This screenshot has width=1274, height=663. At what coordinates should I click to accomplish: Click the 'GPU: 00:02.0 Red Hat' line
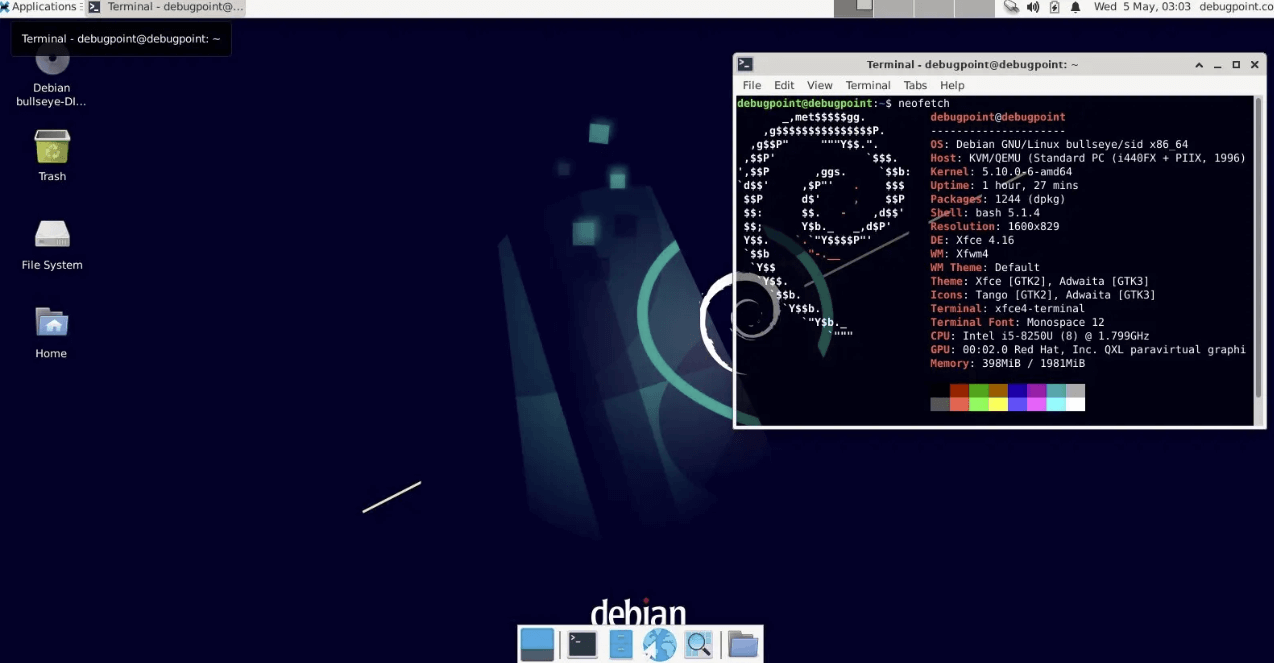pyautogui.click(x=1088, y=349)
